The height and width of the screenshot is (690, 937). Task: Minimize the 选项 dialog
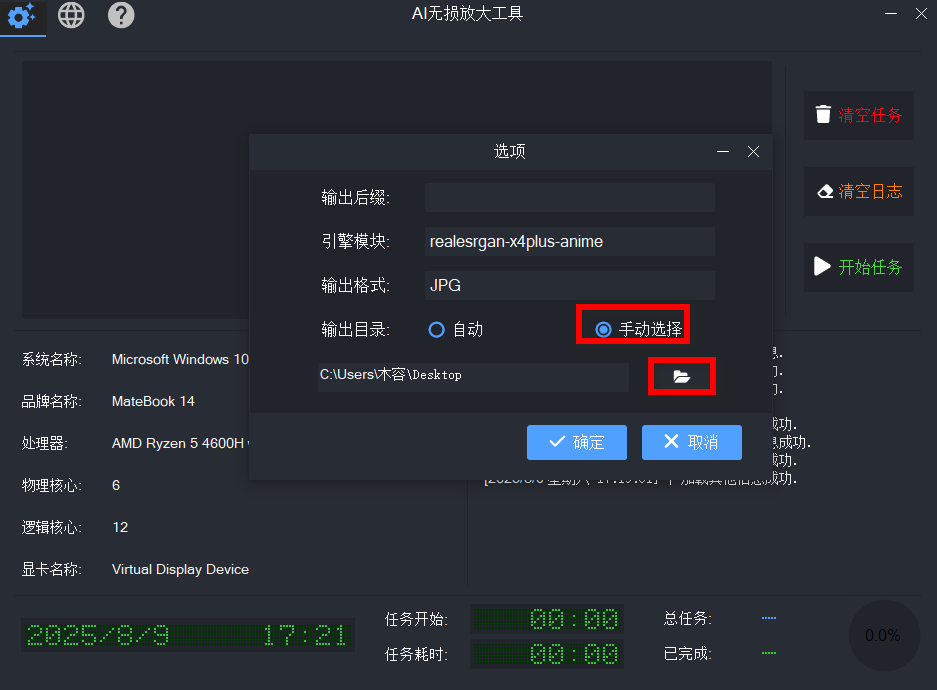tap(722, 152)
